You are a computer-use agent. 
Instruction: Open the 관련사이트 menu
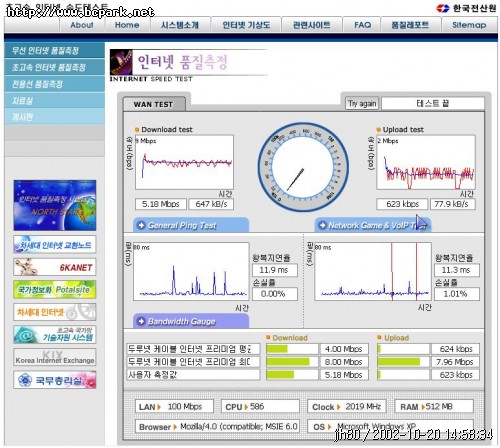pos(312,25)
